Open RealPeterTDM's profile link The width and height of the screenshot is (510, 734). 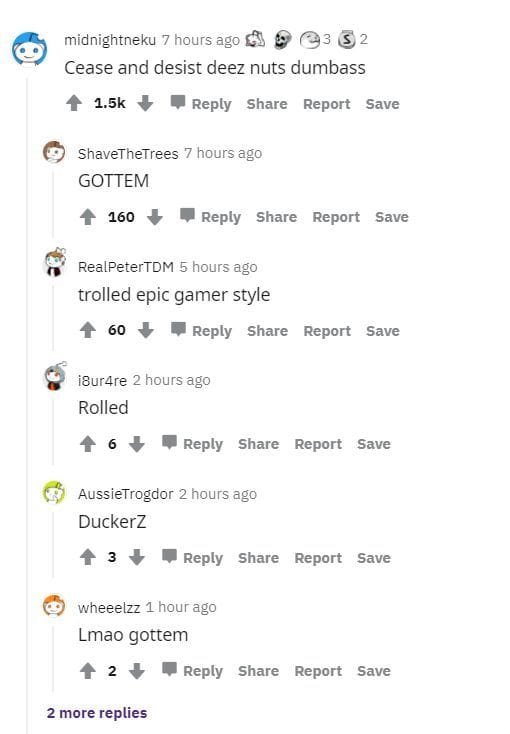[x=126, y=267]
